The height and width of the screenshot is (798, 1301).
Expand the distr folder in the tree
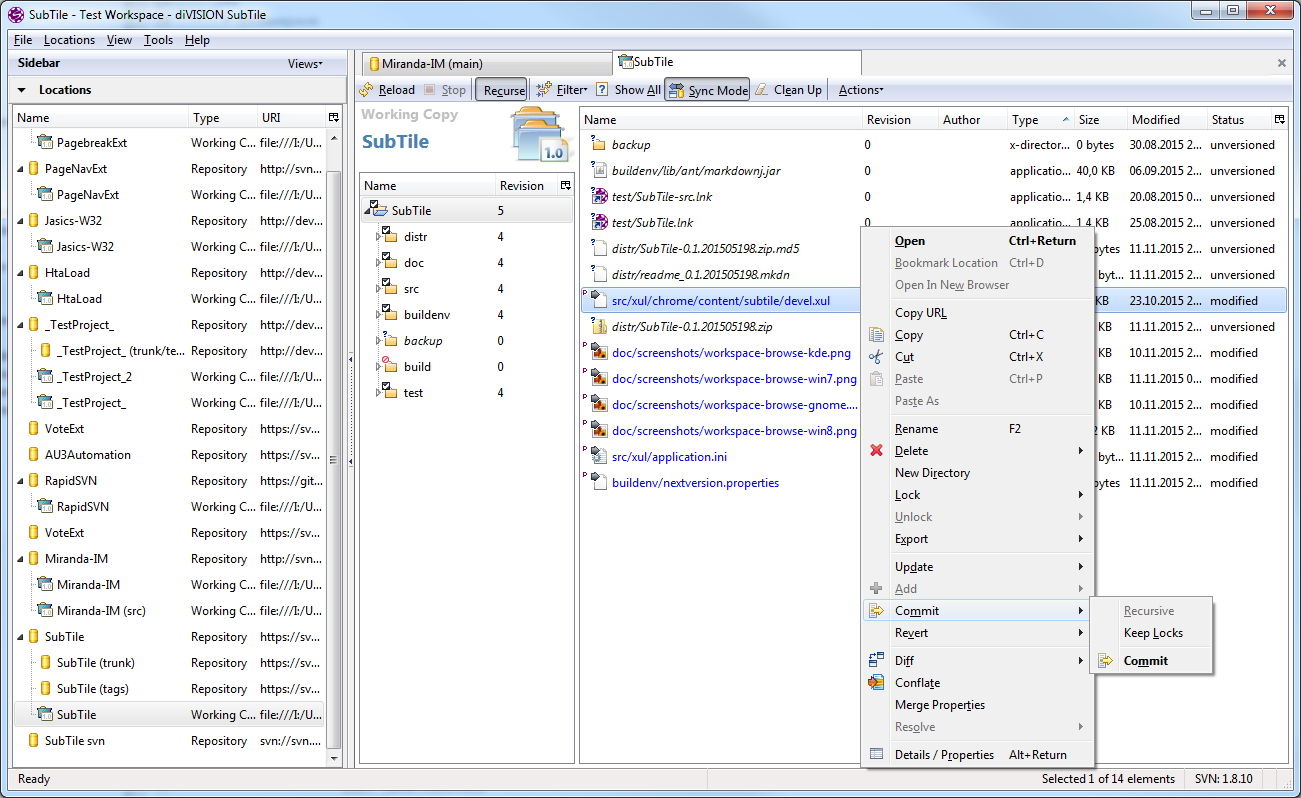pyautogui.click(x=378, y=236)
